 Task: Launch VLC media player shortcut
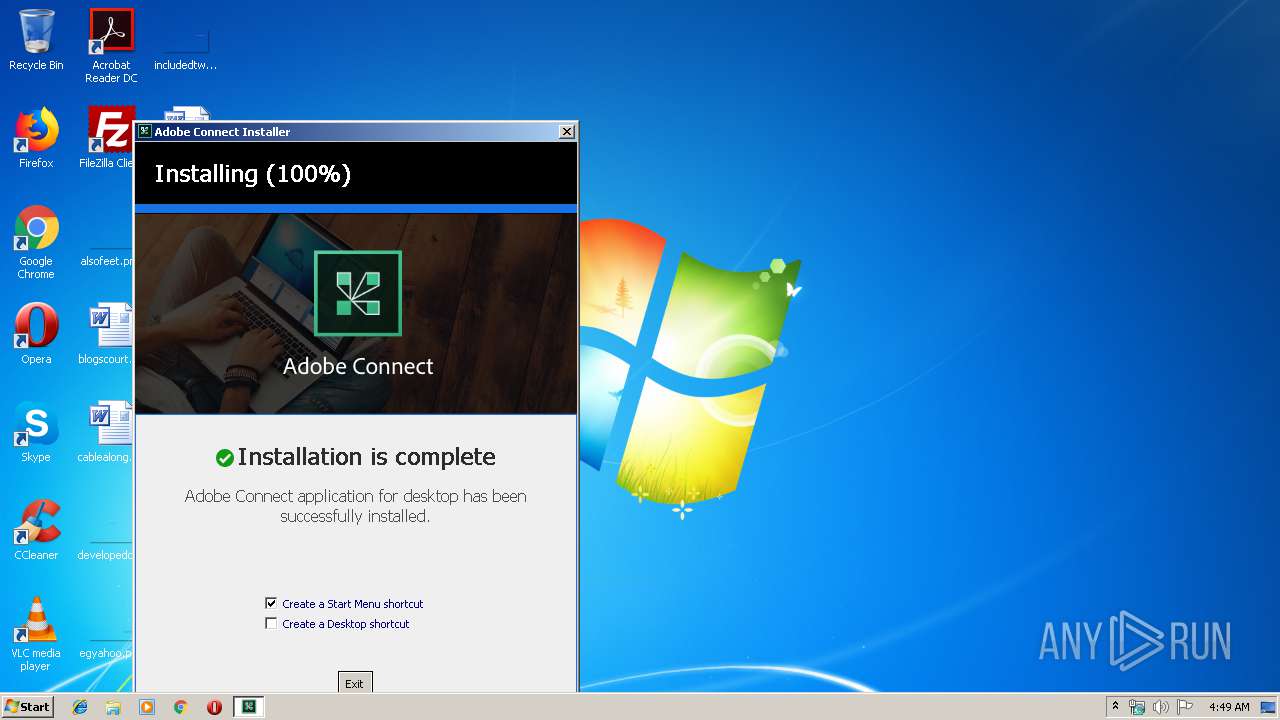36,634
